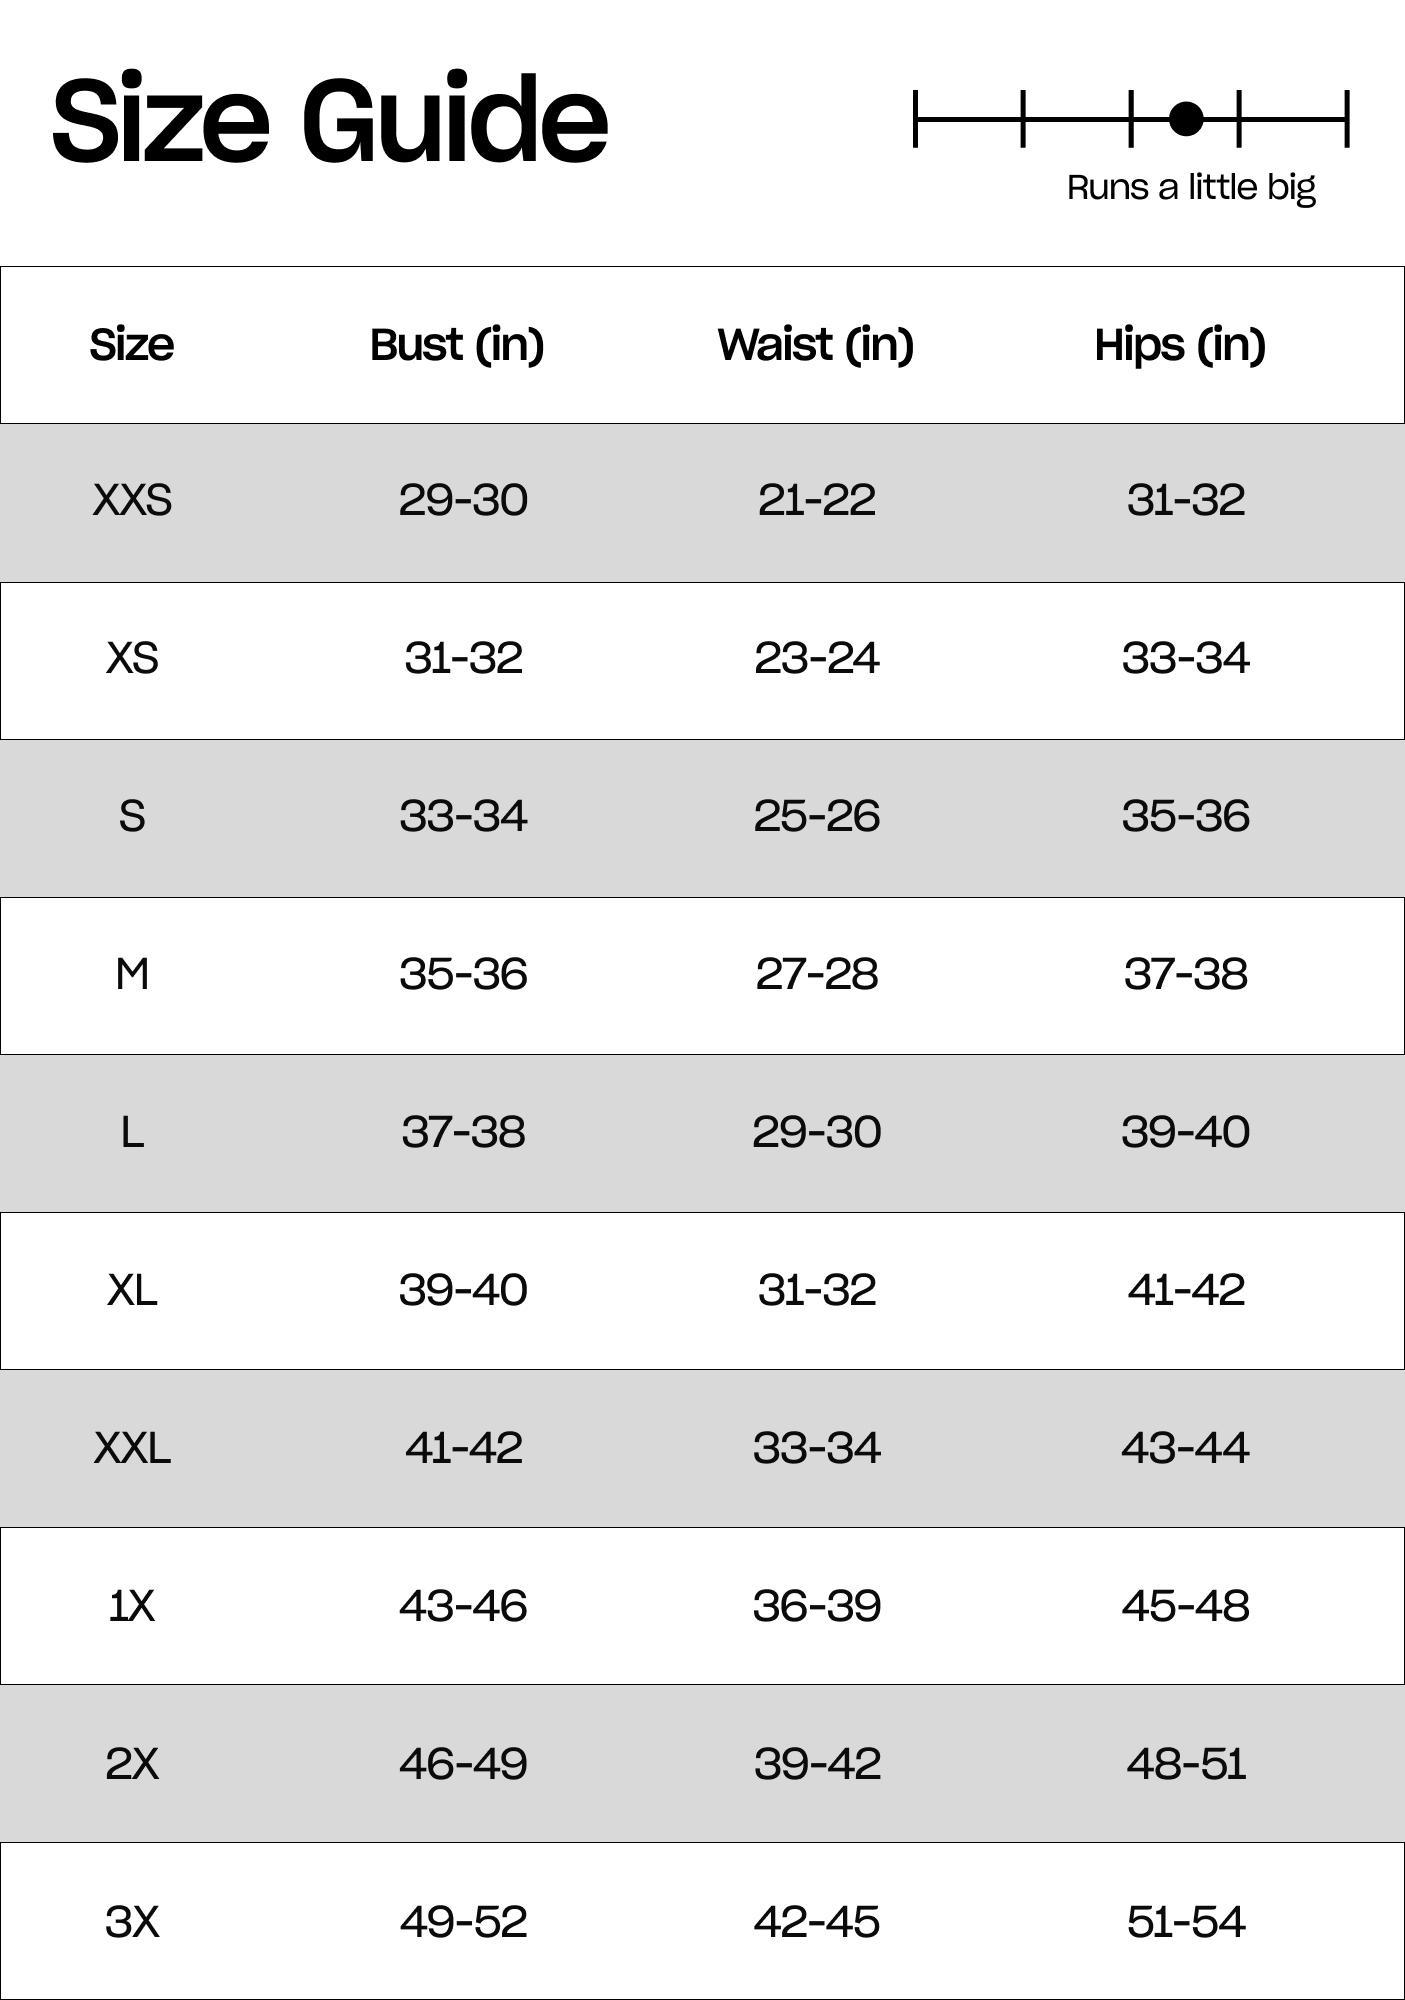
Task: Click the XS size label
Action: [132, 658]
